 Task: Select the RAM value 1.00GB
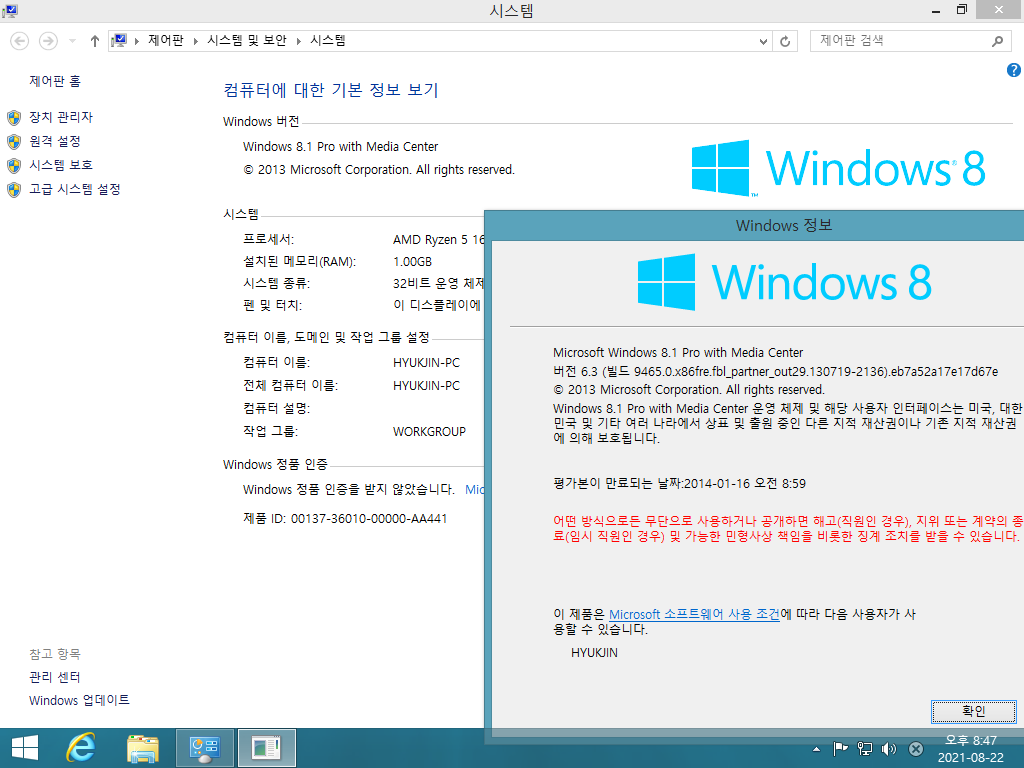click(x=412, y=262)
